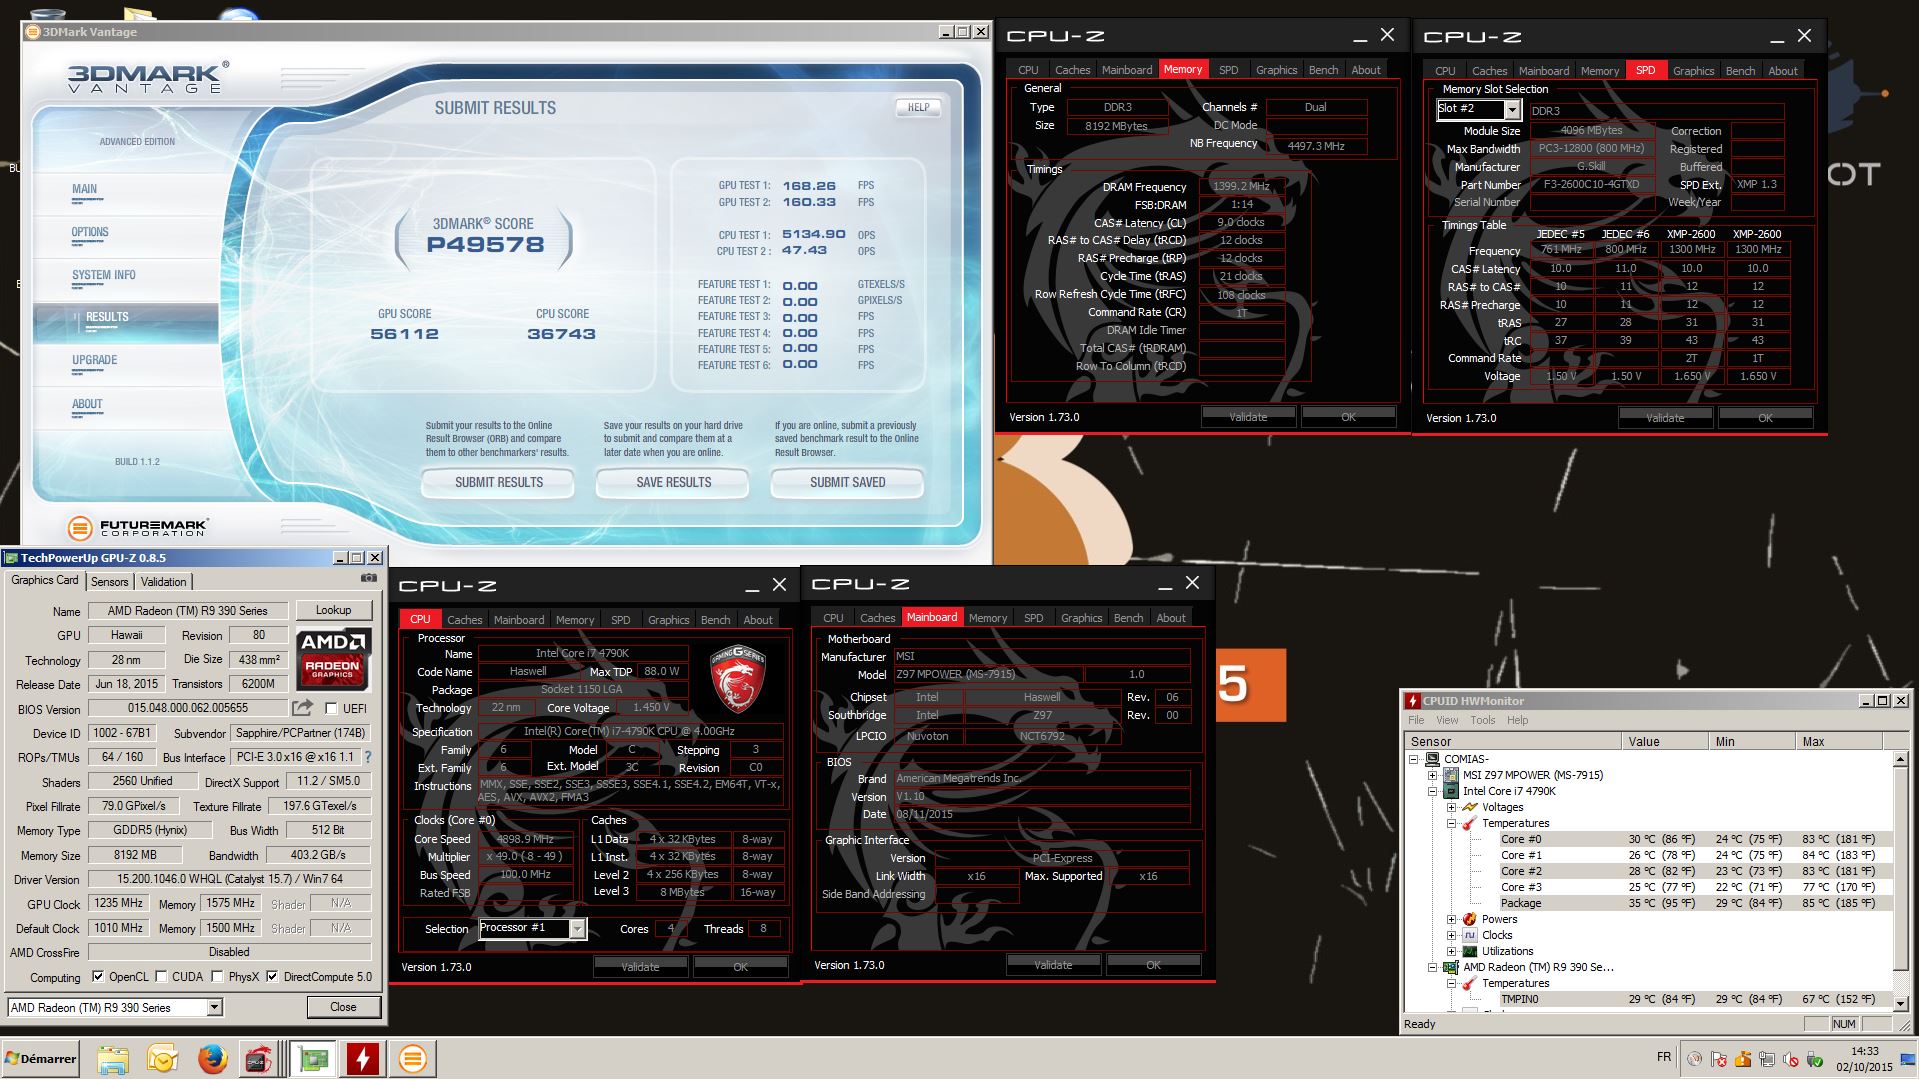Click the SUBMIT RESULTS button
Image resolution: width=1919 pixels, height=1079 pixels.
click(498, 482)
